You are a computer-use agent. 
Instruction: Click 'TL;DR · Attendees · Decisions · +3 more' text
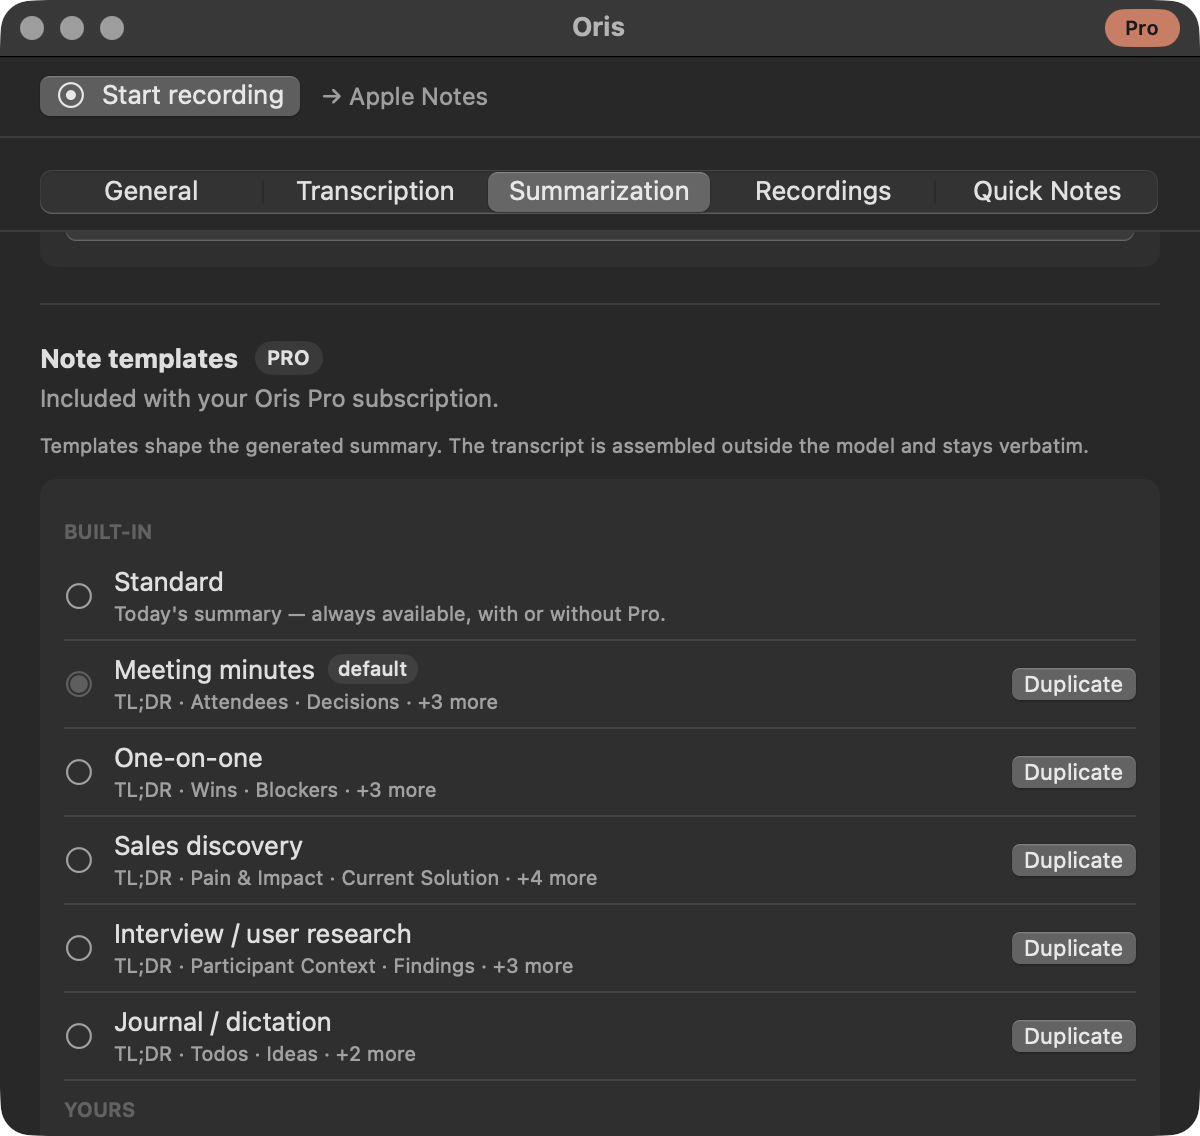[x=306, y=702]
